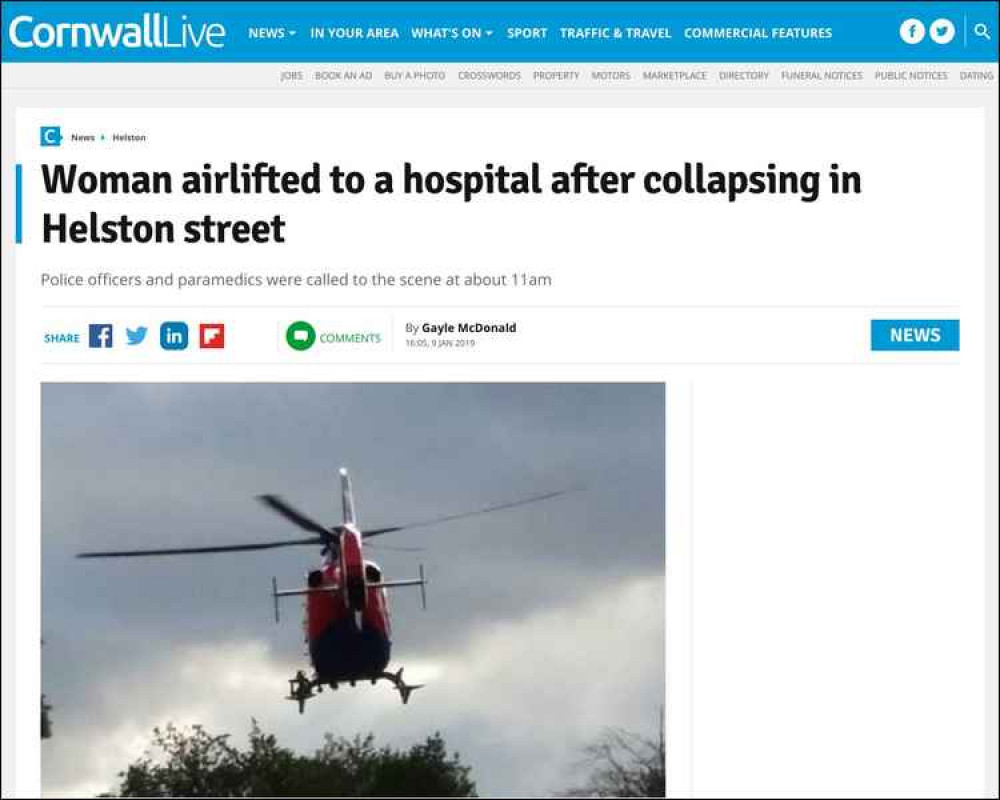Open Twitter page from header icon
Viewport: 1000px width, 800px height.
(942, 31)
